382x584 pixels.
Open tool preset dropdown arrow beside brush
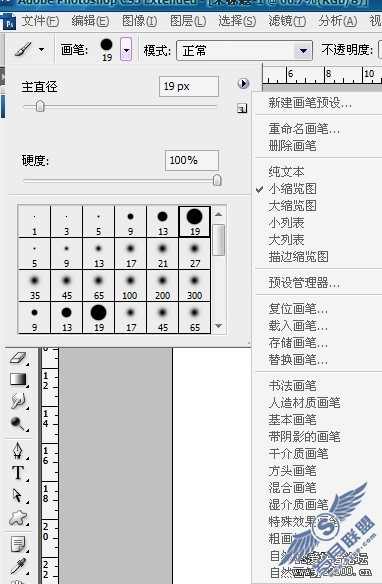(41, 49)
